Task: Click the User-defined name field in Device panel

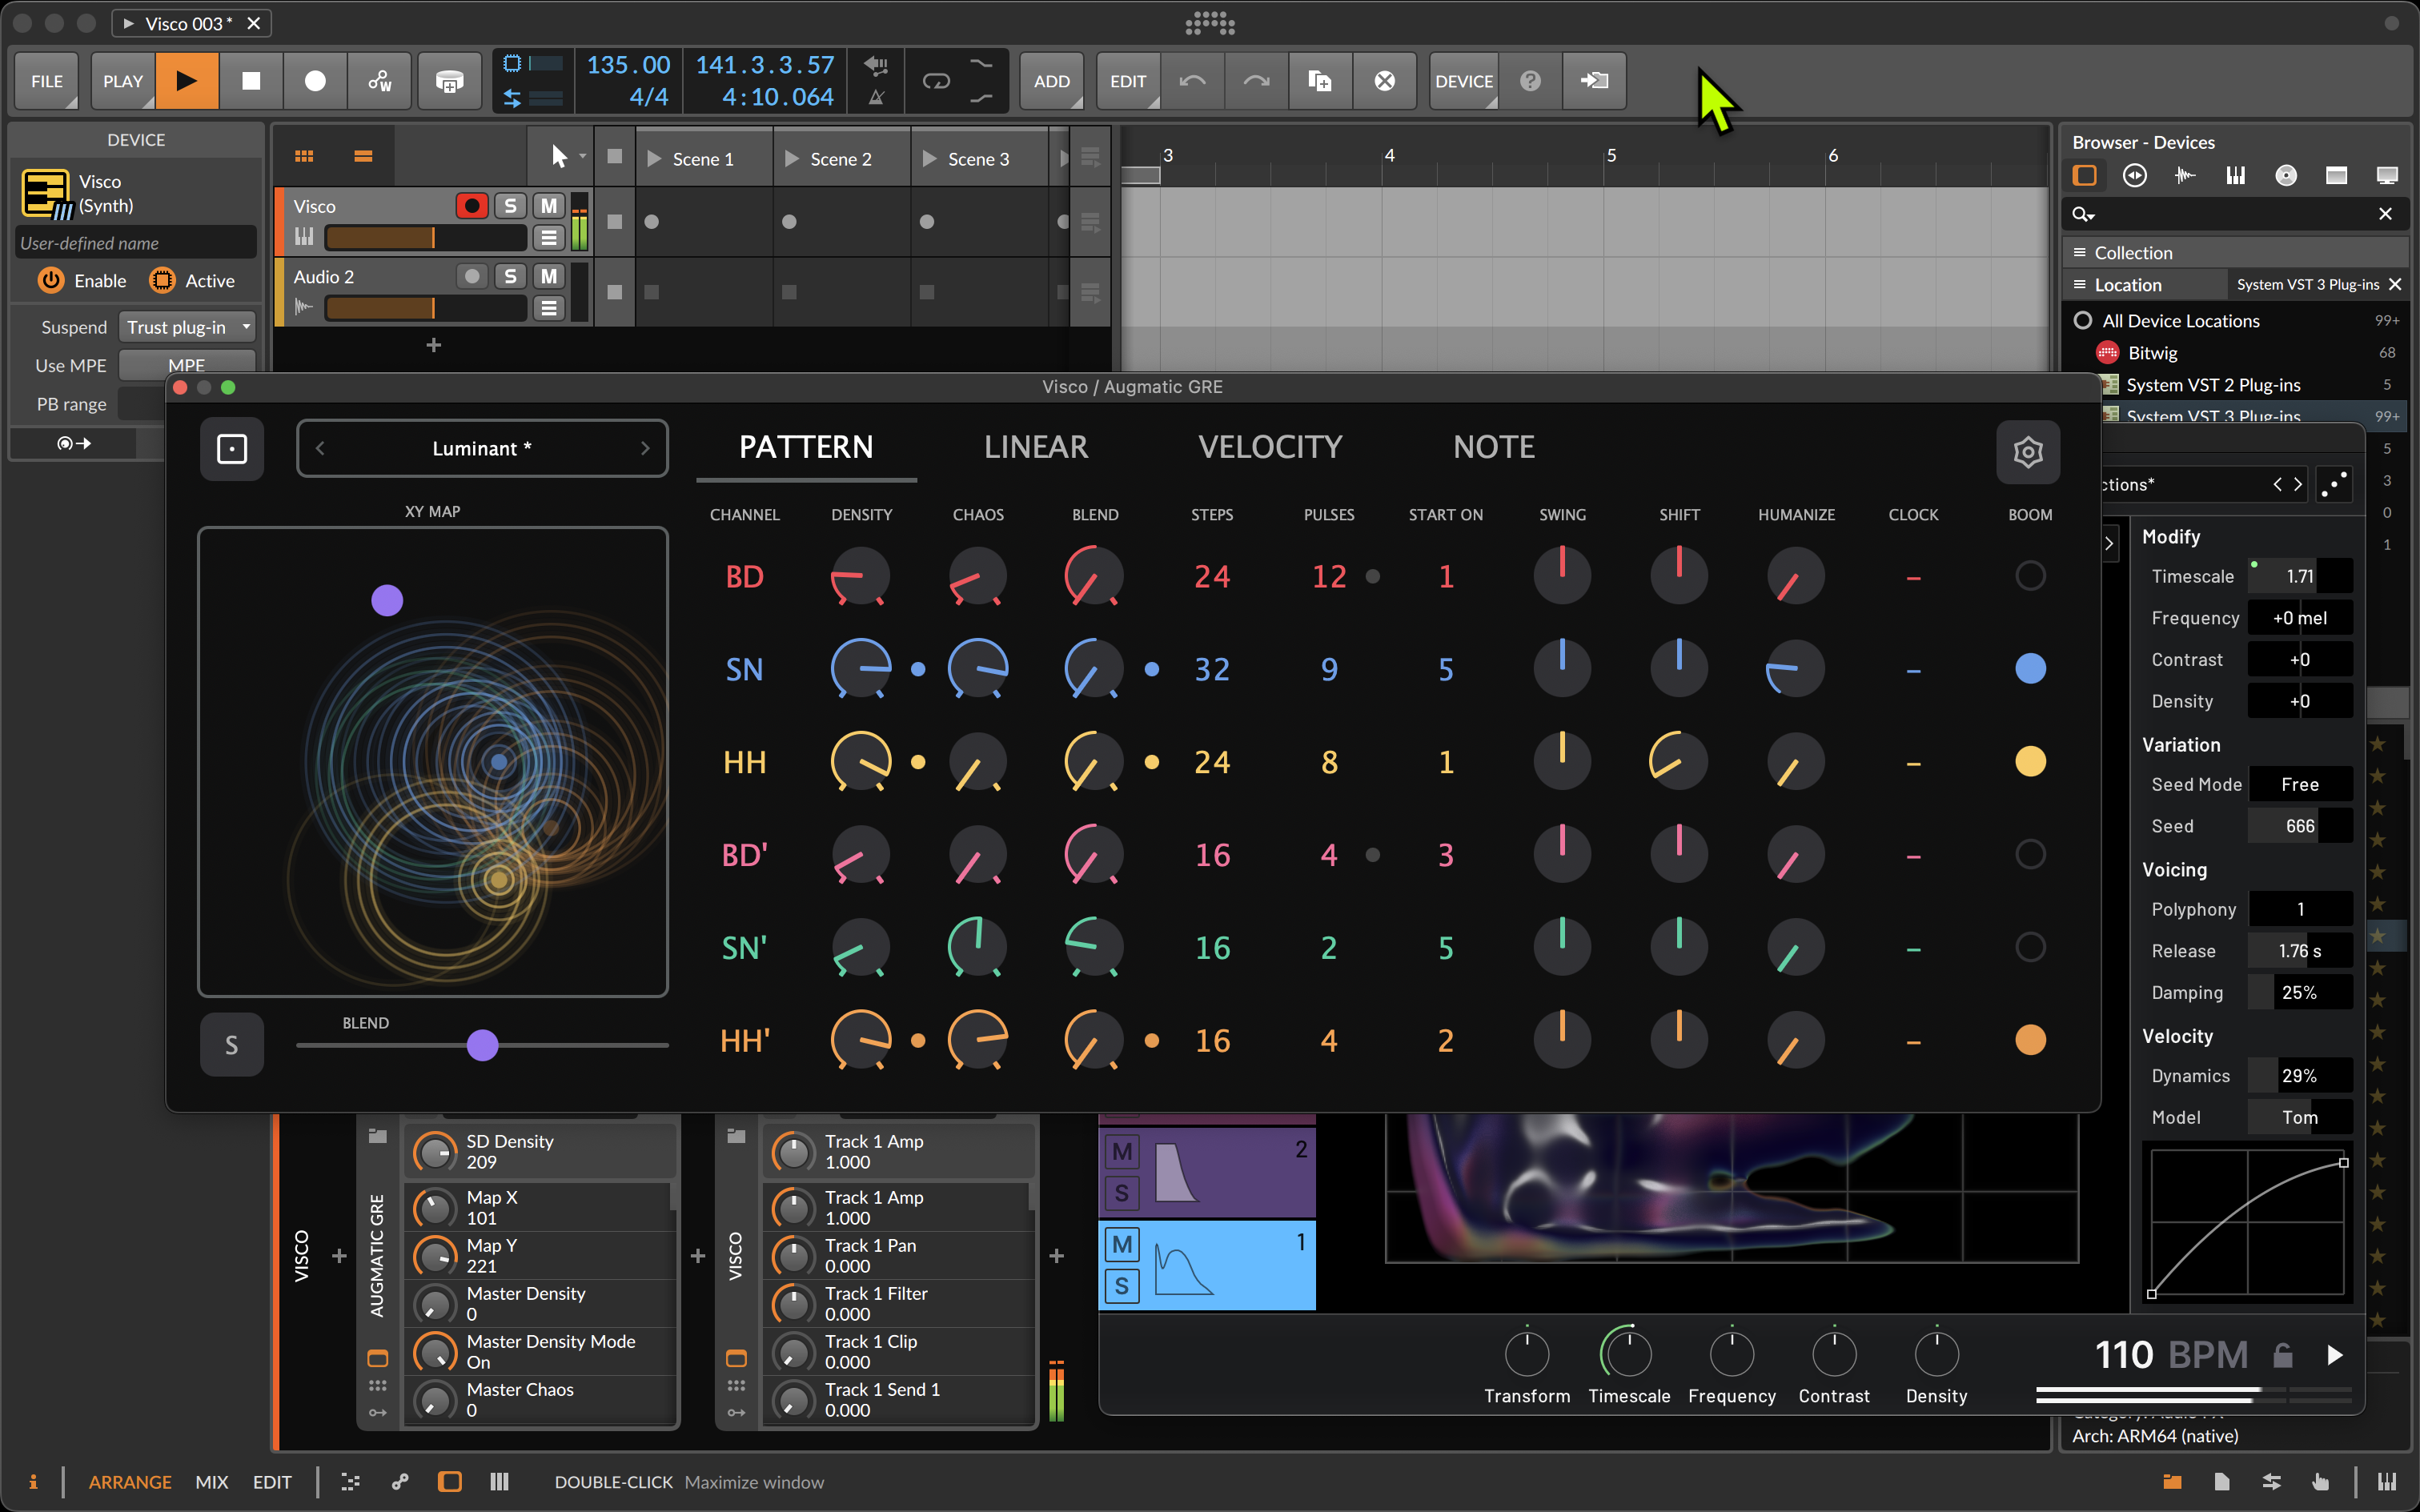Action: pyautogui.click(x=135, y=242)
